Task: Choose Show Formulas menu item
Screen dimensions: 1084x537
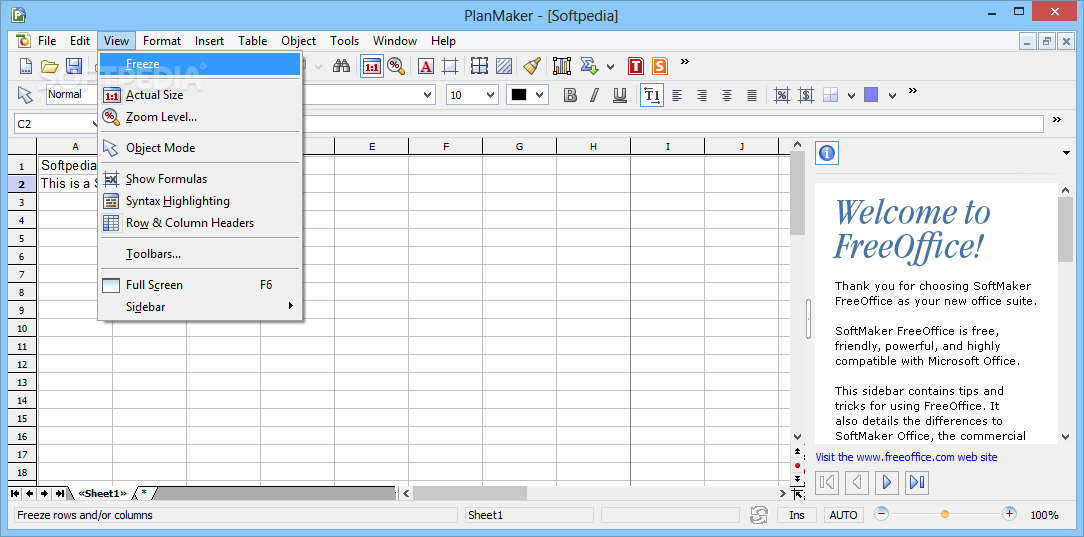Action: coord(200,178)
